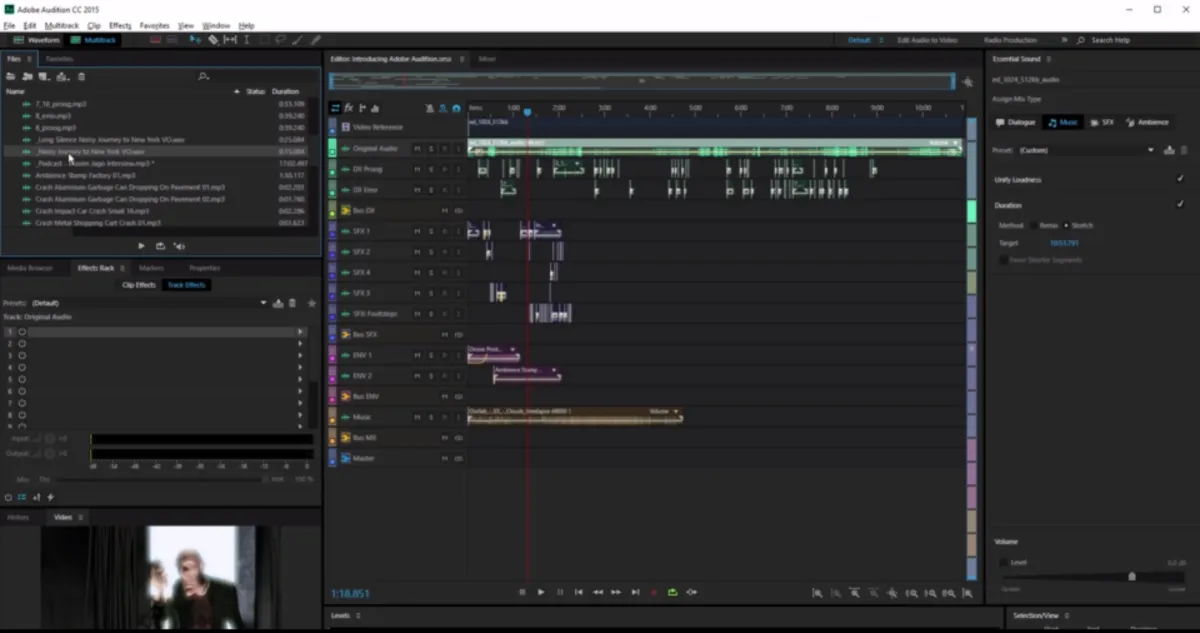
Task: Toggle loop playback in Files panel
Action: click(x=160, y=245)
